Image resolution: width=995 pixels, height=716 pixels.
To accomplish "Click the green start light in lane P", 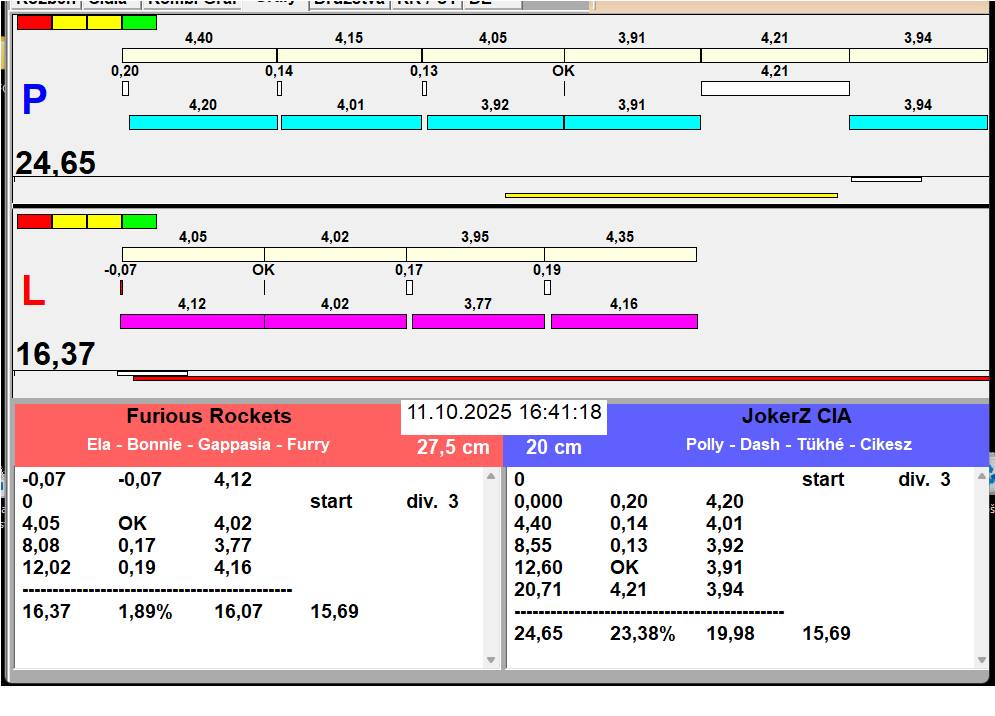I will (x=139, y=22).
